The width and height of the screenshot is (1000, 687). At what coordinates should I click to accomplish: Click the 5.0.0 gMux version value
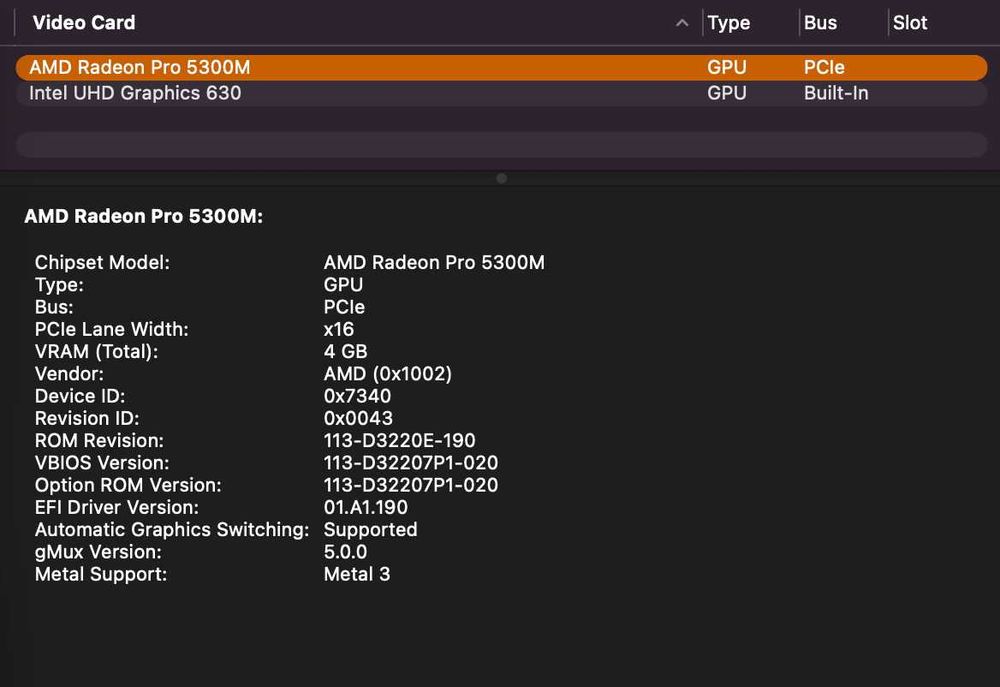tap(345, 552)
